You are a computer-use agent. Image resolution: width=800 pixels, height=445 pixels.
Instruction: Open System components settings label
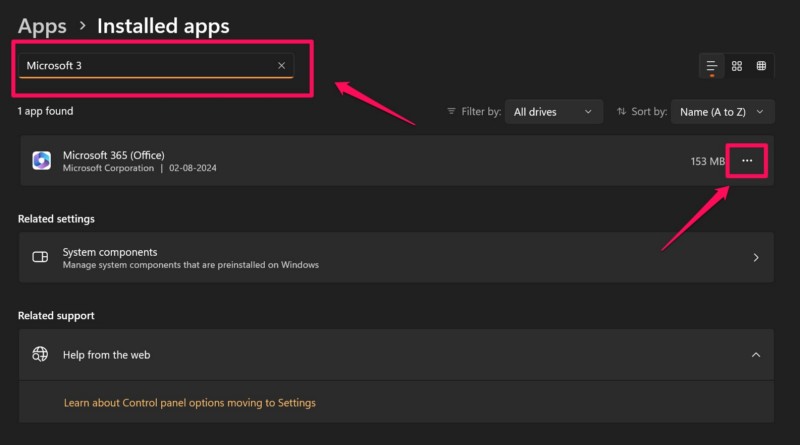pos(110,252)
